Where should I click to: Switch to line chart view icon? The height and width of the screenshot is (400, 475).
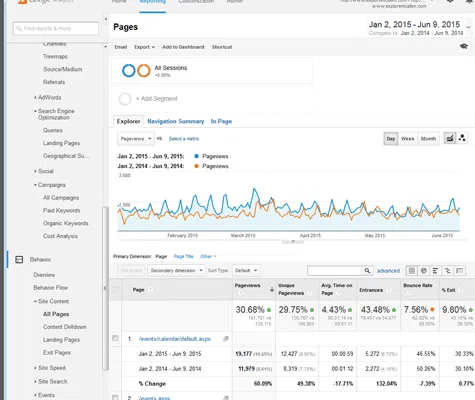coord(450,138)
